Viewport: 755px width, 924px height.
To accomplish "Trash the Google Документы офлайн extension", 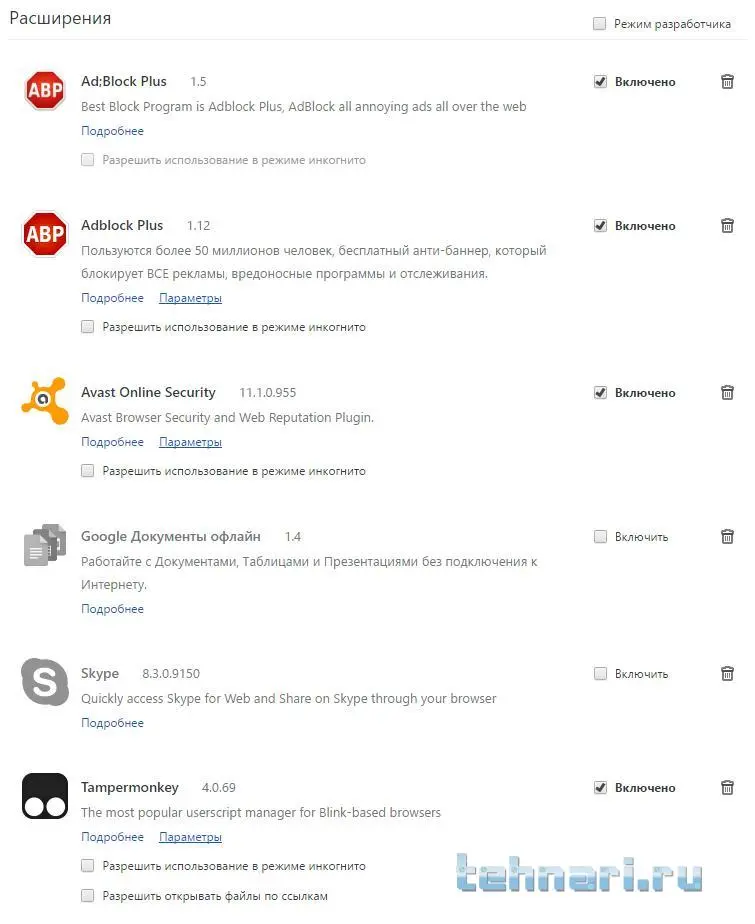I will (727, 537).
